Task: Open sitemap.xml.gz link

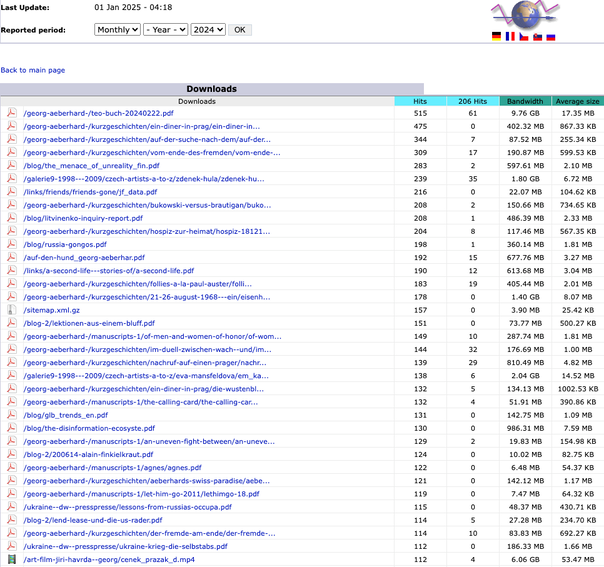Action: click(51, 310)
